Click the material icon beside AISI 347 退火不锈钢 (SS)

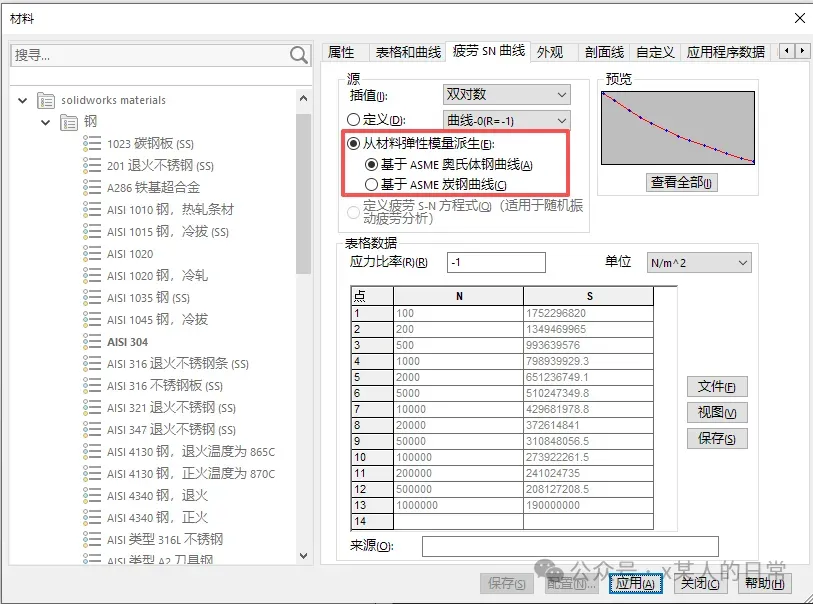tap(92, 429)
